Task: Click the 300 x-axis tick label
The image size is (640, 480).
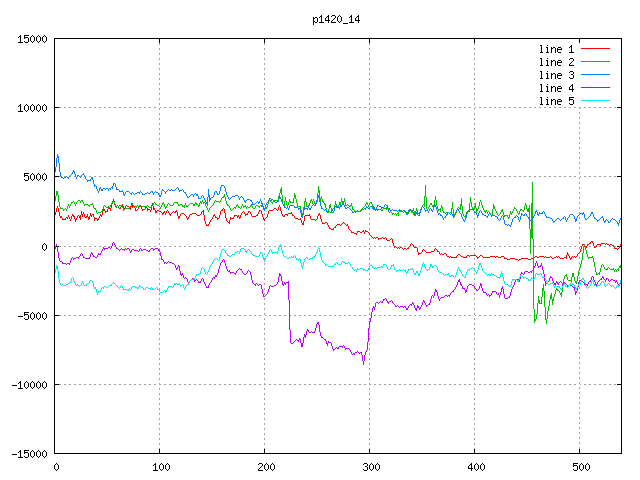Action: click(369, 467)
